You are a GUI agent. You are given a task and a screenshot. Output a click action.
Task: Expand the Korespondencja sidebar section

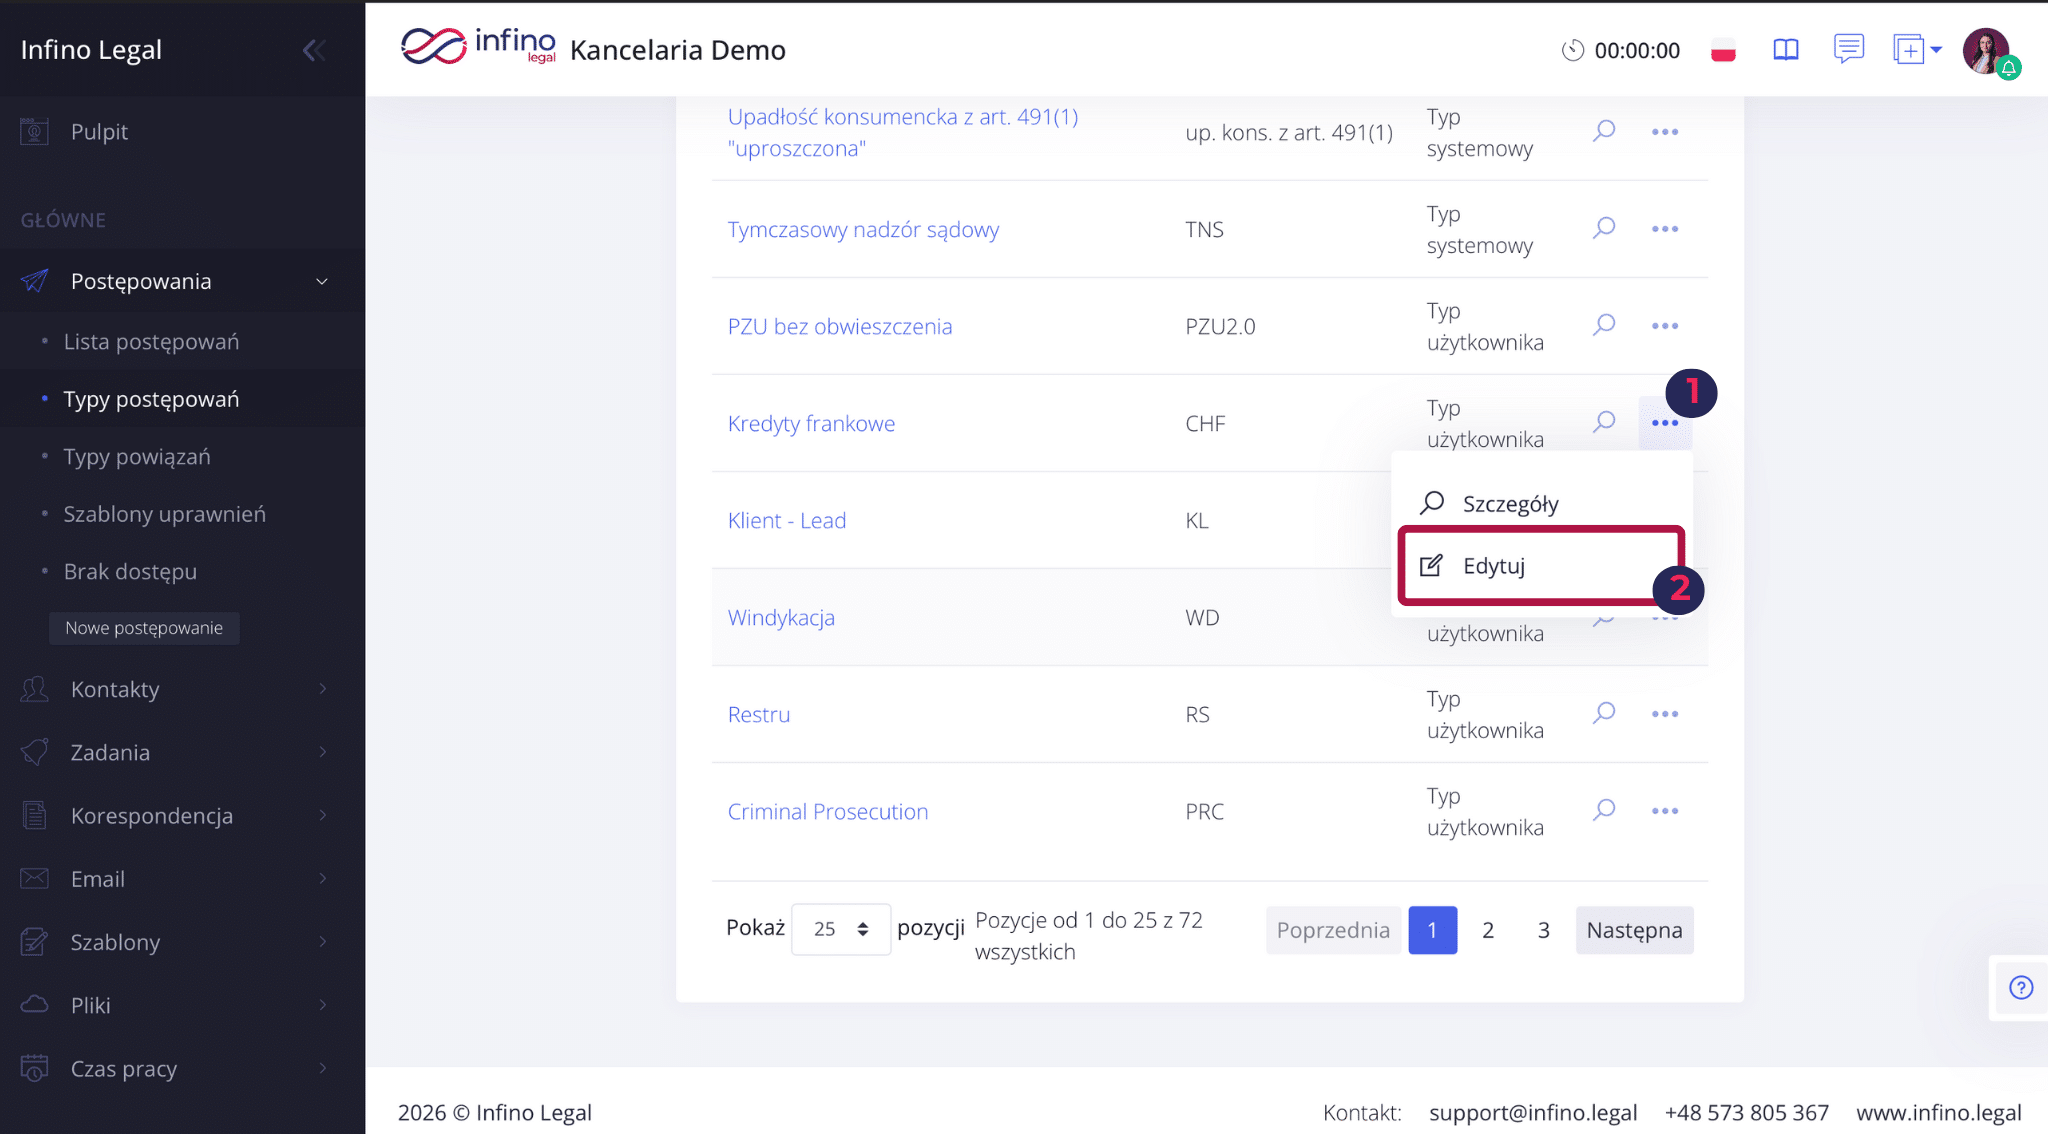tap(175, 816)
